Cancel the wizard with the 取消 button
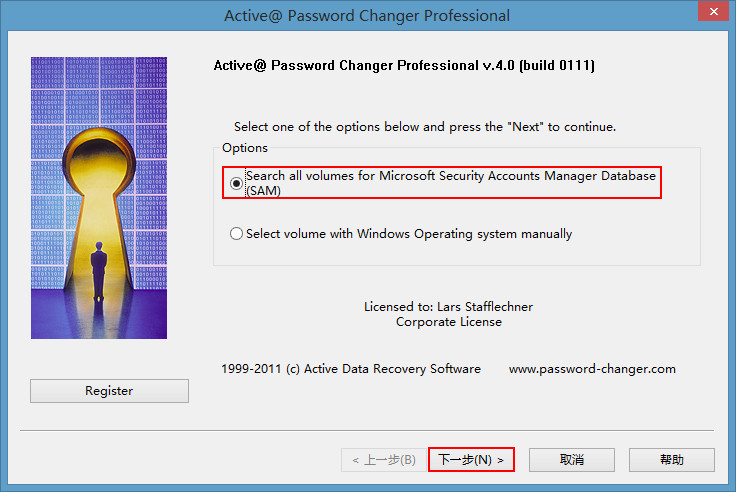Viewport: 736px width, 492px height. tap(572, 460)
